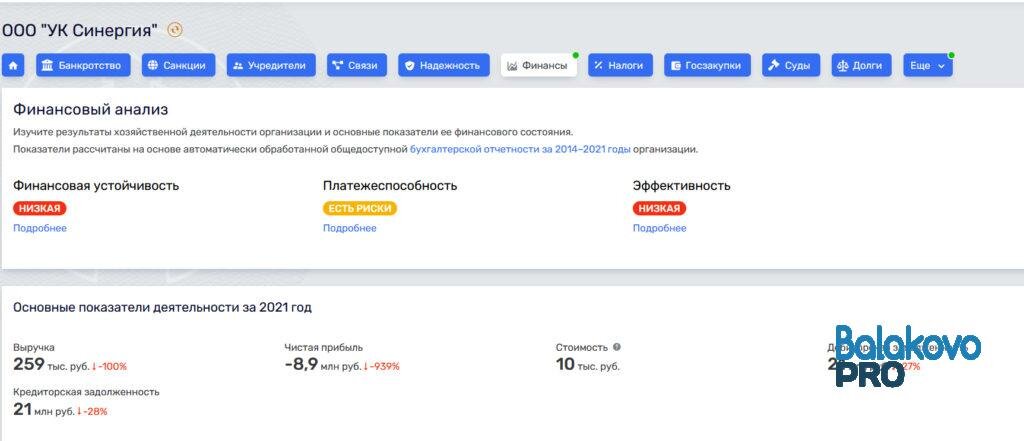Switch to the Госзакупки tab

(707, 65)
